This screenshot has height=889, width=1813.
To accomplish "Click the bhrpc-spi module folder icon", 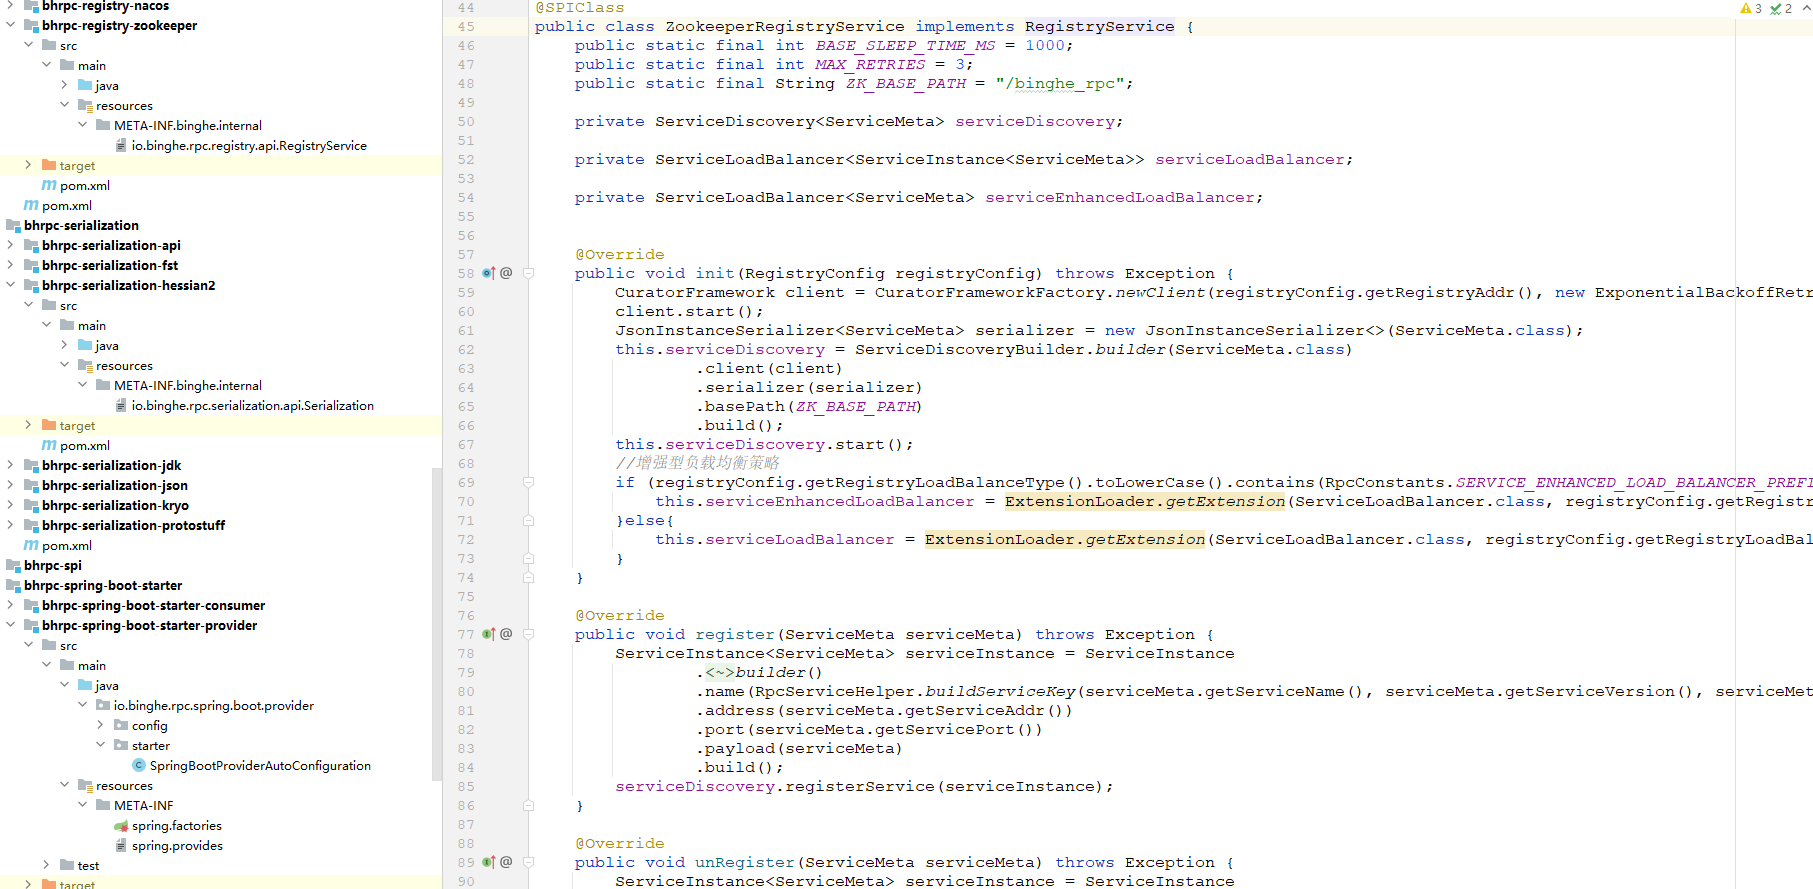I will pyautogui.click(x=13, y=566).
